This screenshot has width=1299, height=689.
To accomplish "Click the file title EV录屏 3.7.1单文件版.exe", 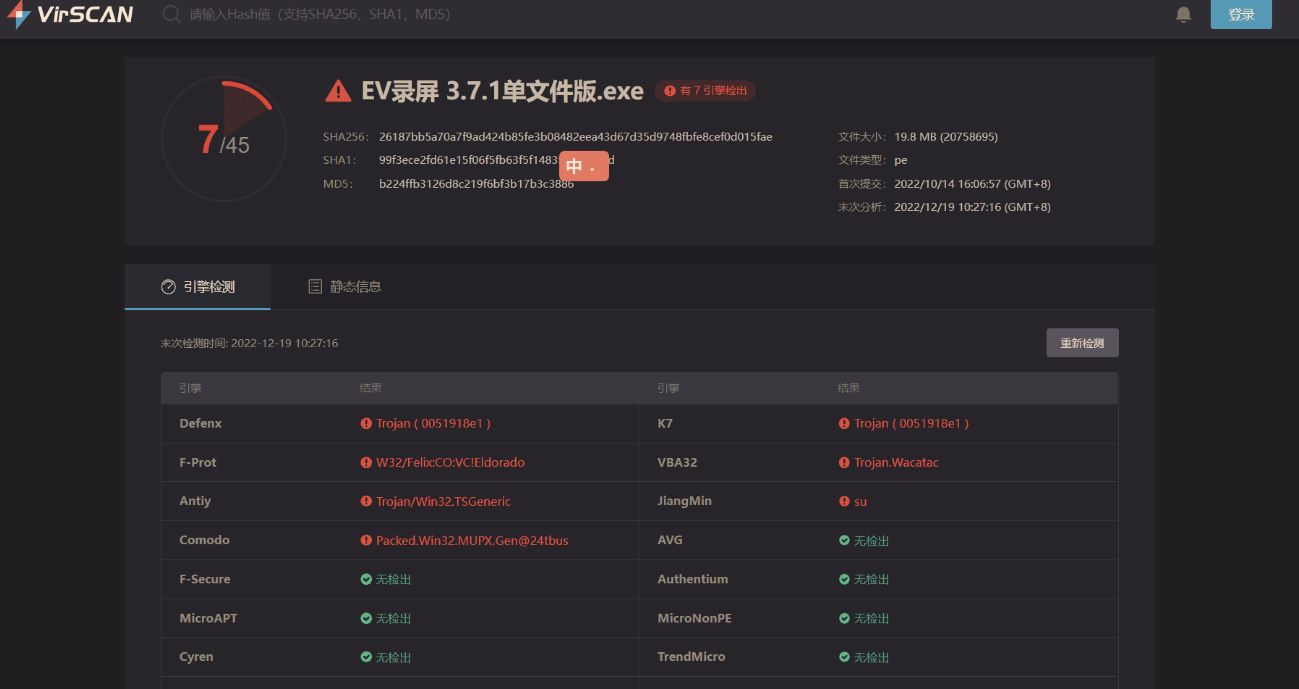I will click(502, 91).
